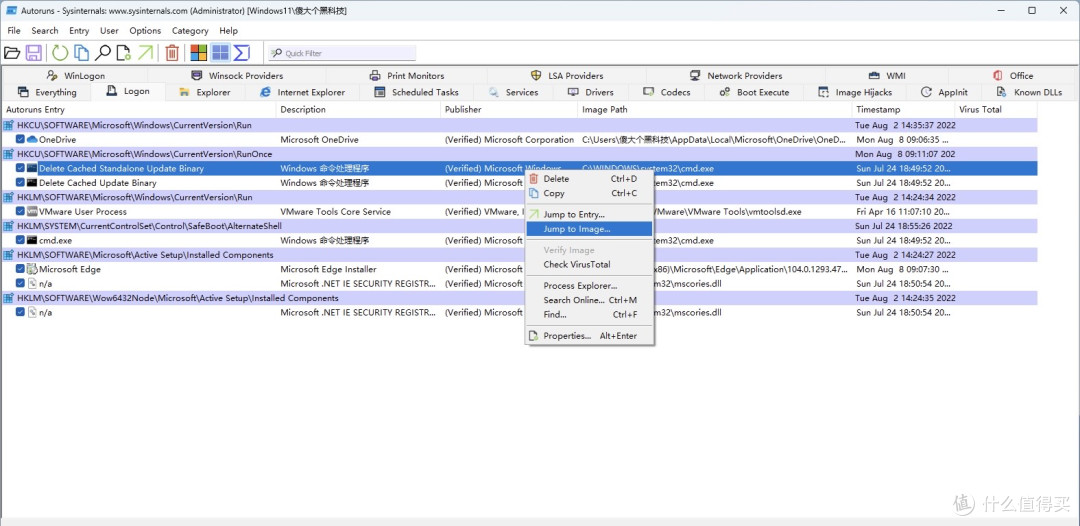1080x526 pixels.
Task: Switch to the WinLogon tab
Action: tap(75, 76)
